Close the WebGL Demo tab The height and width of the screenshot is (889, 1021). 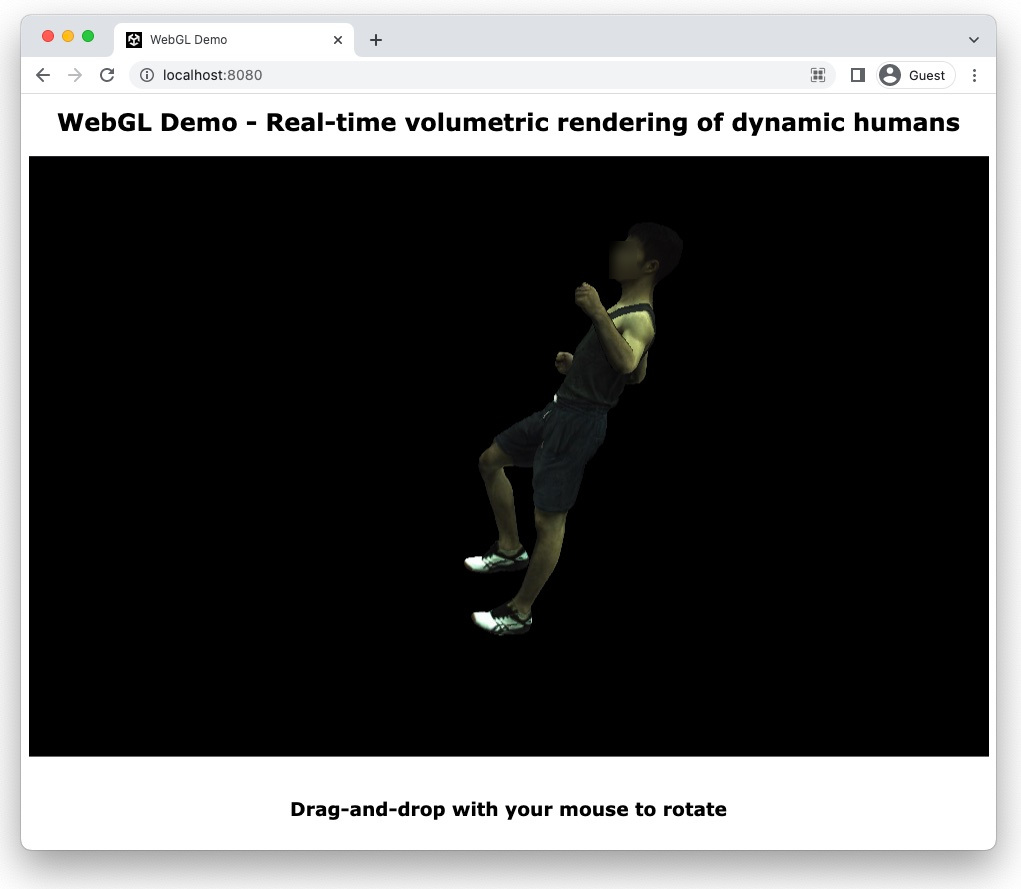[338, 40]
